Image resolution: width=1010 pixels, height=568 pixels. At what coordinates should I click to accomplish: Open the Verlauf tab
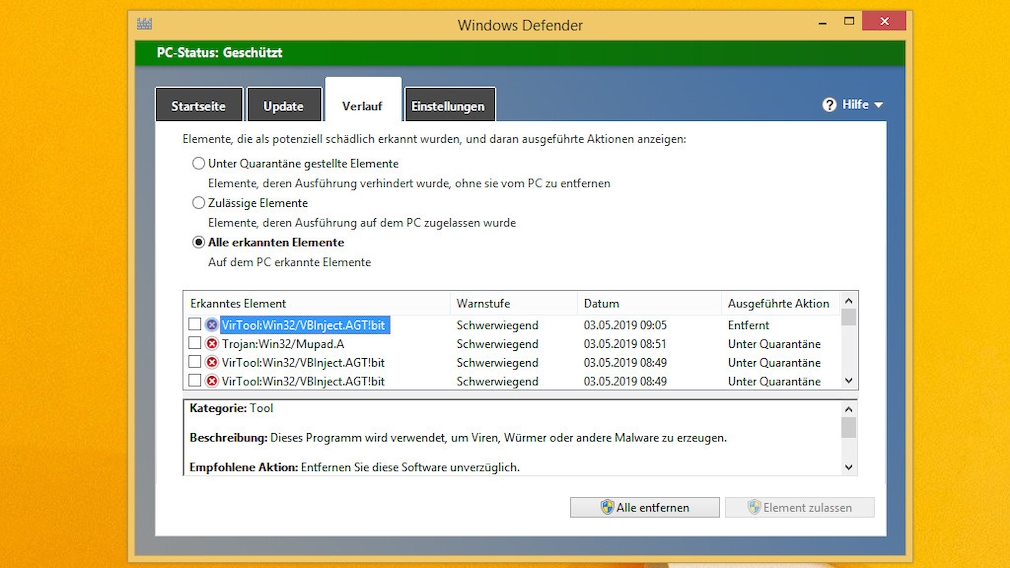(363, 100)
